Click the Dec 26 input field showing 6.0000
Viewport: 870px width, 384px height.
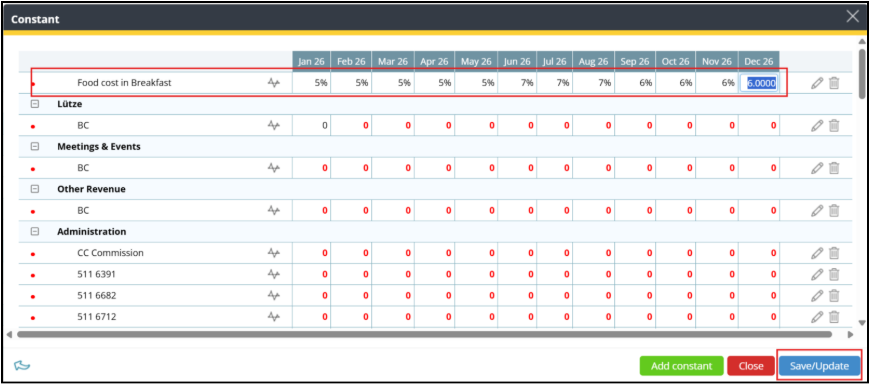760,83
